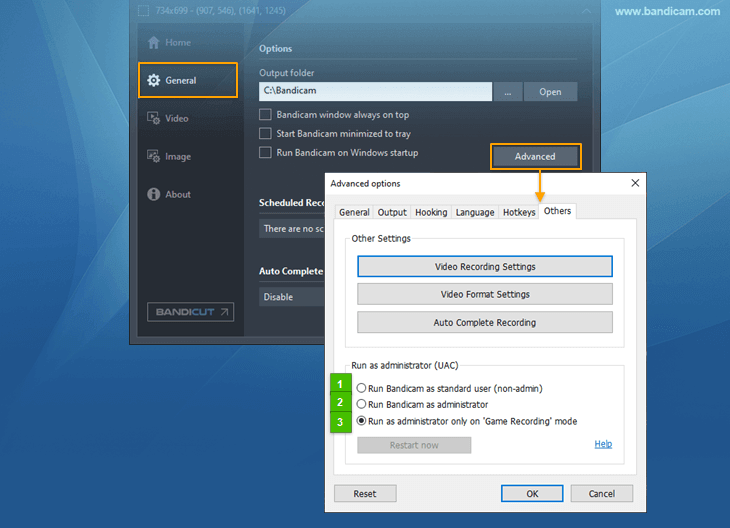Image resolution: width=730 pixels, height=528 pixels.
Task: Switch to the General tab in Advanced options
Action: click(x=354, y=212)
